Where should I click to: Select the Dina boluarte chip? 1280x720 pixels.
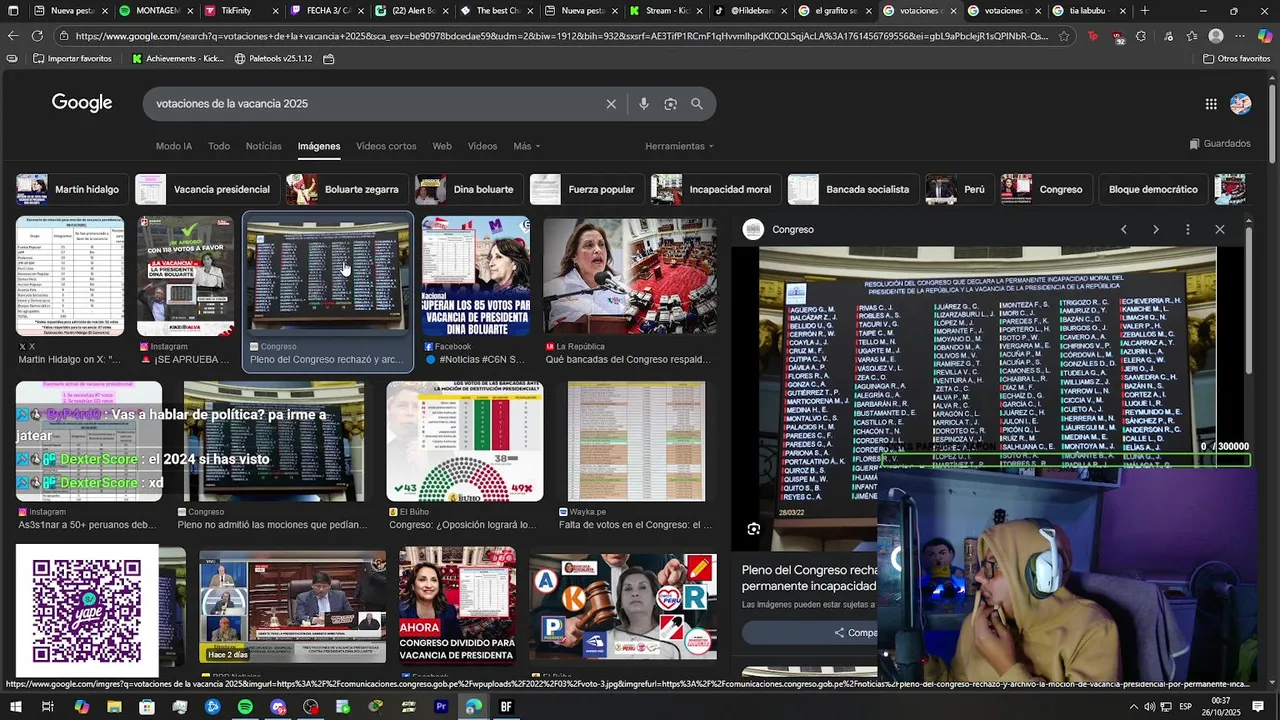pos(468,189)
